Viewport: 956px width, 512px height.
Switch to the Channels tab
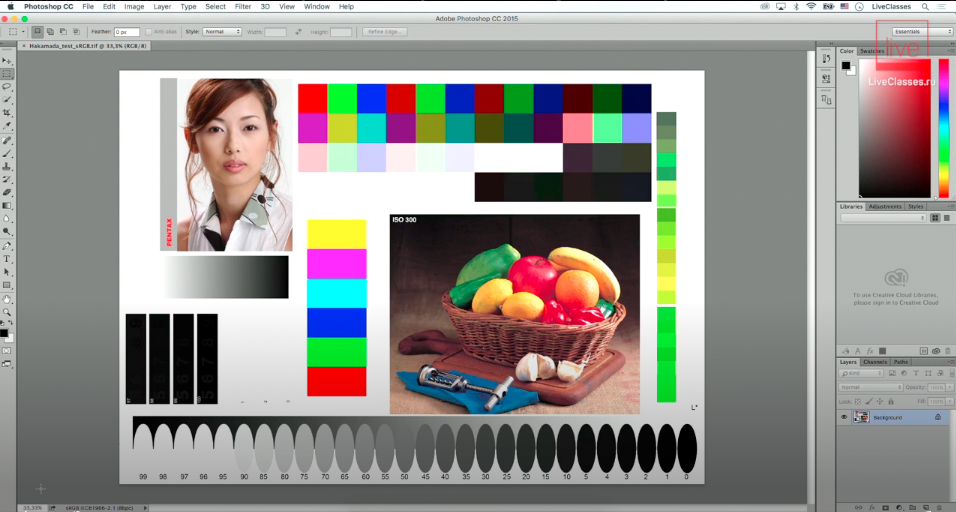[x=875, y=362]
